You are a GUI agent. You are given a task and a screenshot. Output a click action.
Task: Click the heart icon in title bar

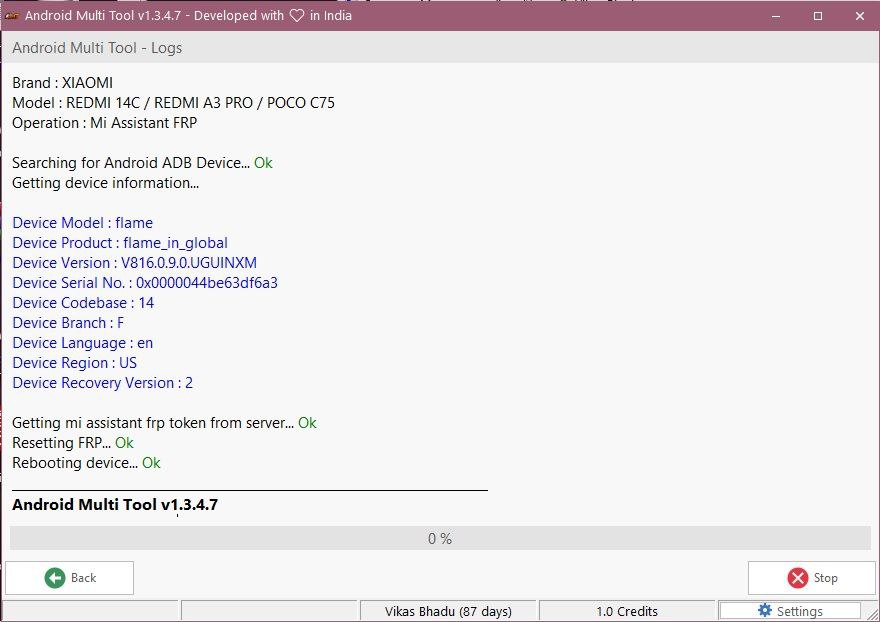[x=297, y=16]
